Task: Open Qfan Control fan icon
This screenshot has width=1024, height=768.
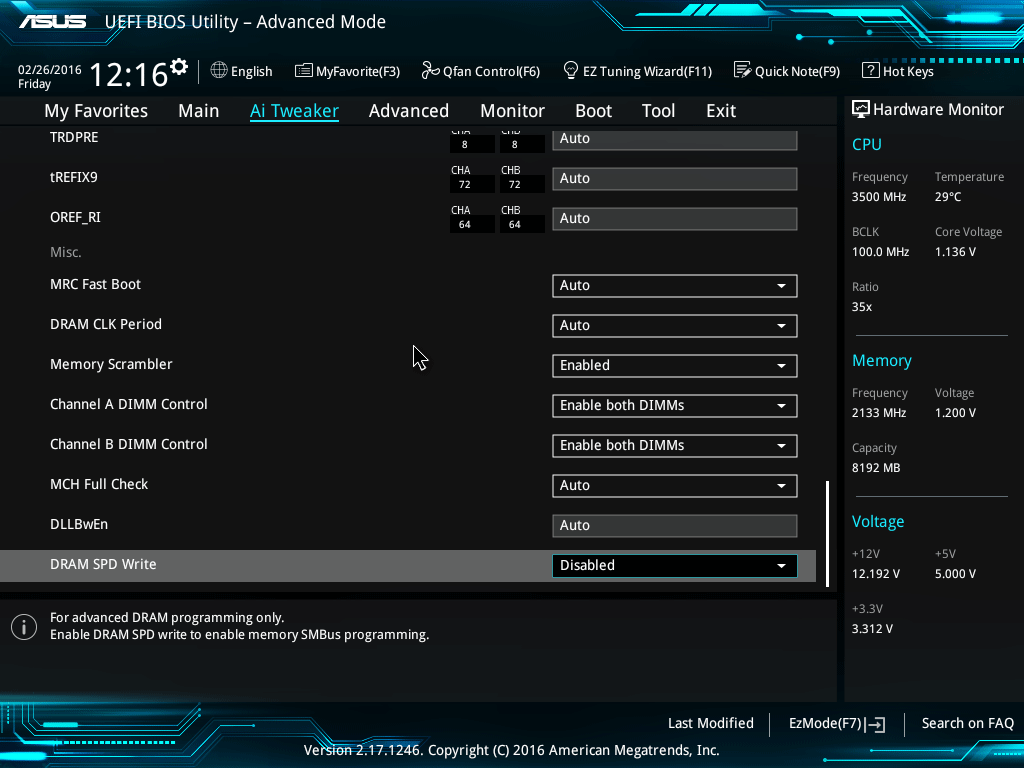Action: pyautogui.click(x=430, y=71)
